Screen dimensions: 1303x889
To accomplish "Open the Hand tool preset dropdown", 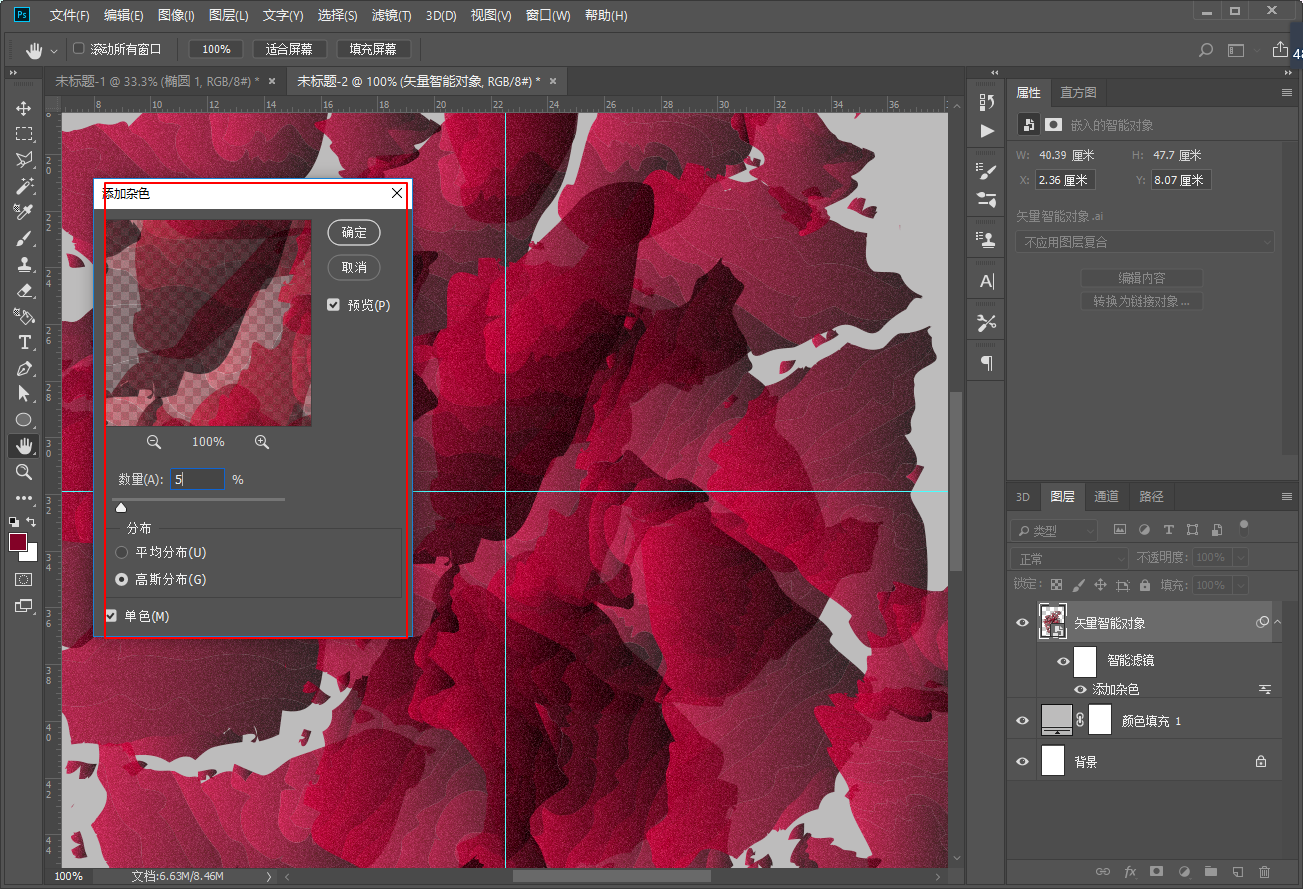I will (53, 50).
